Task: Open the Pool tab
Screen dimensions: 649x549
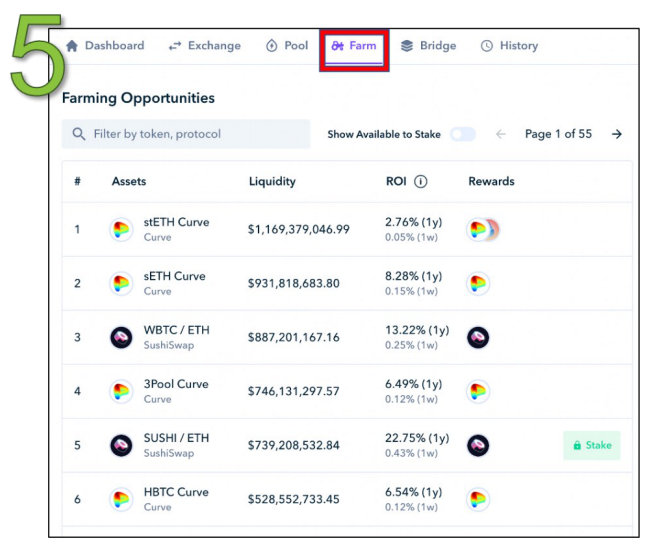Action: 287,46
